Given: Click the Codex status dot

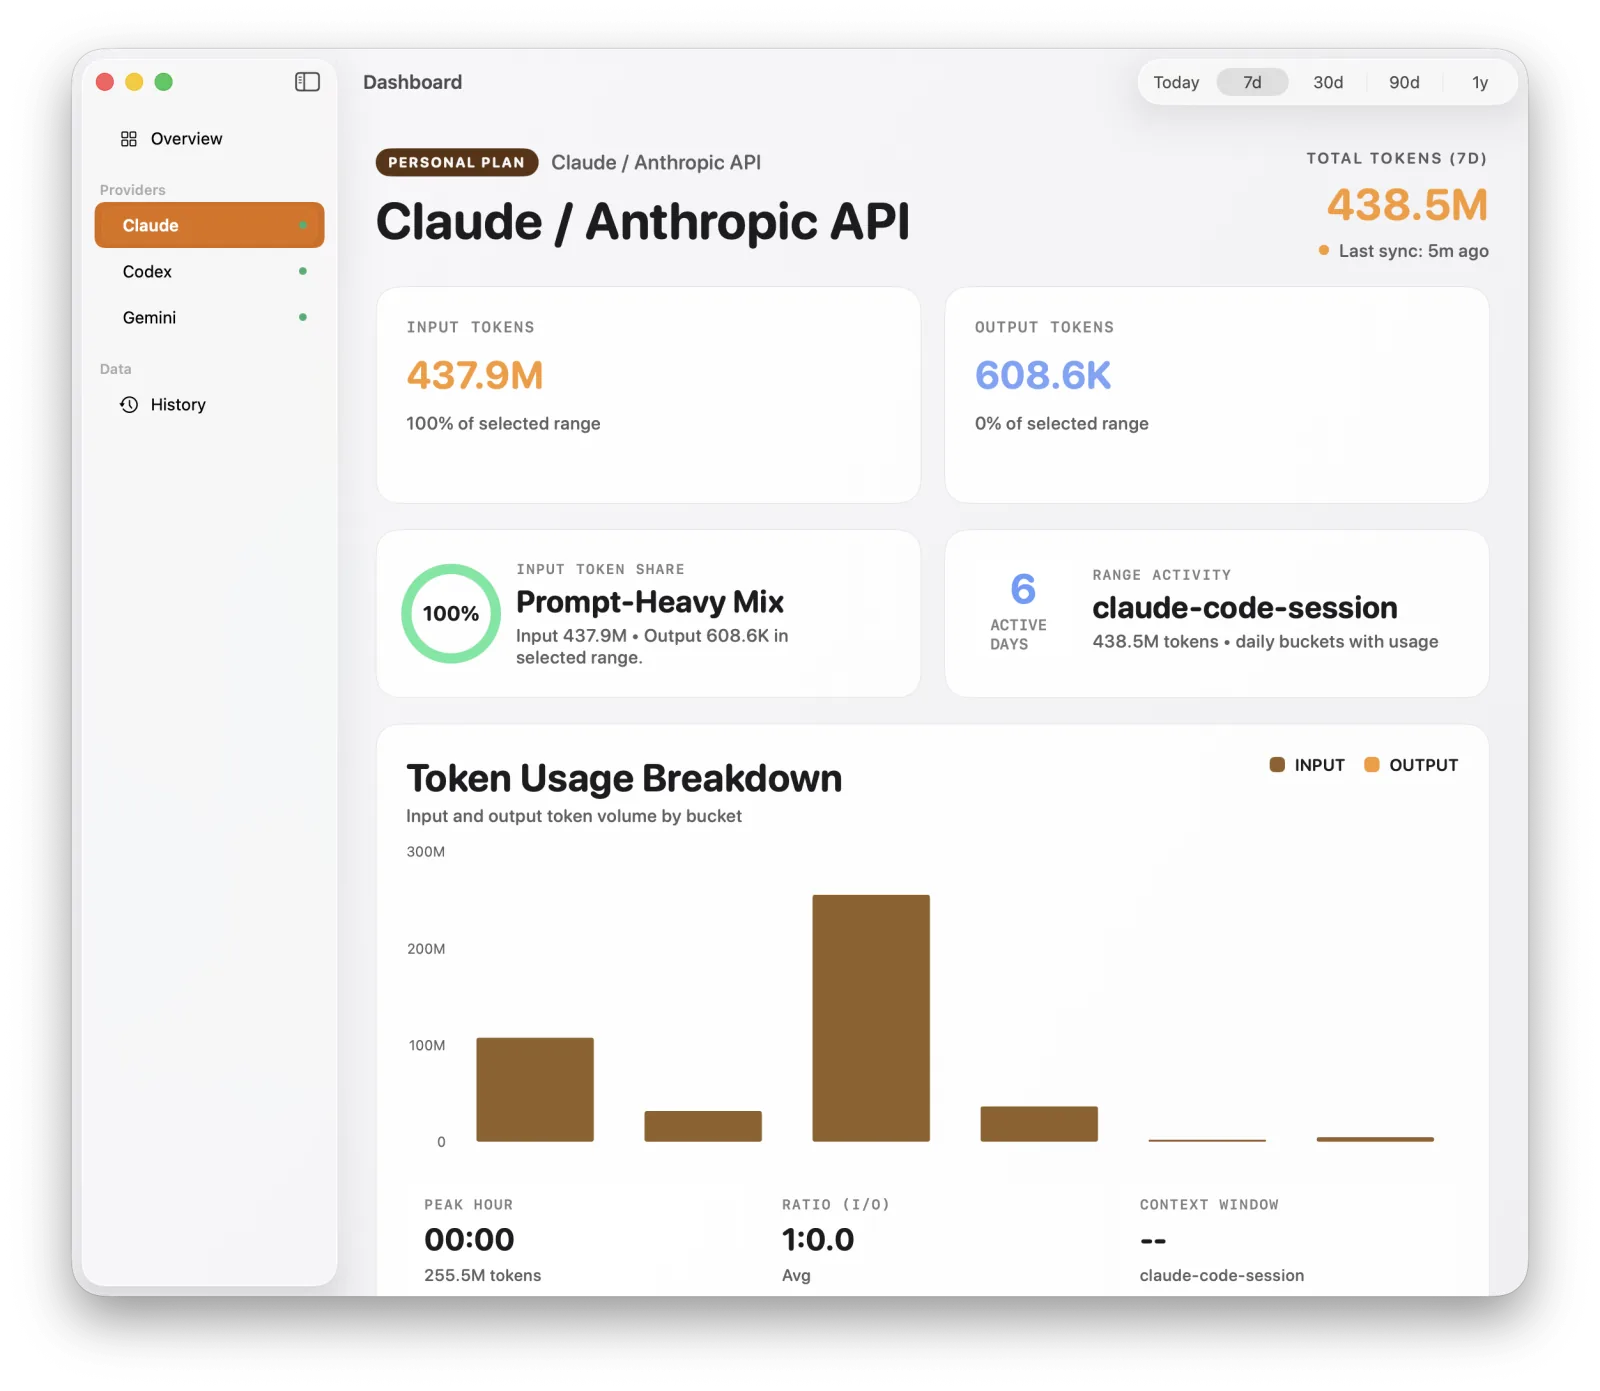Looking at the screenshot, I should tap(302, 271).
